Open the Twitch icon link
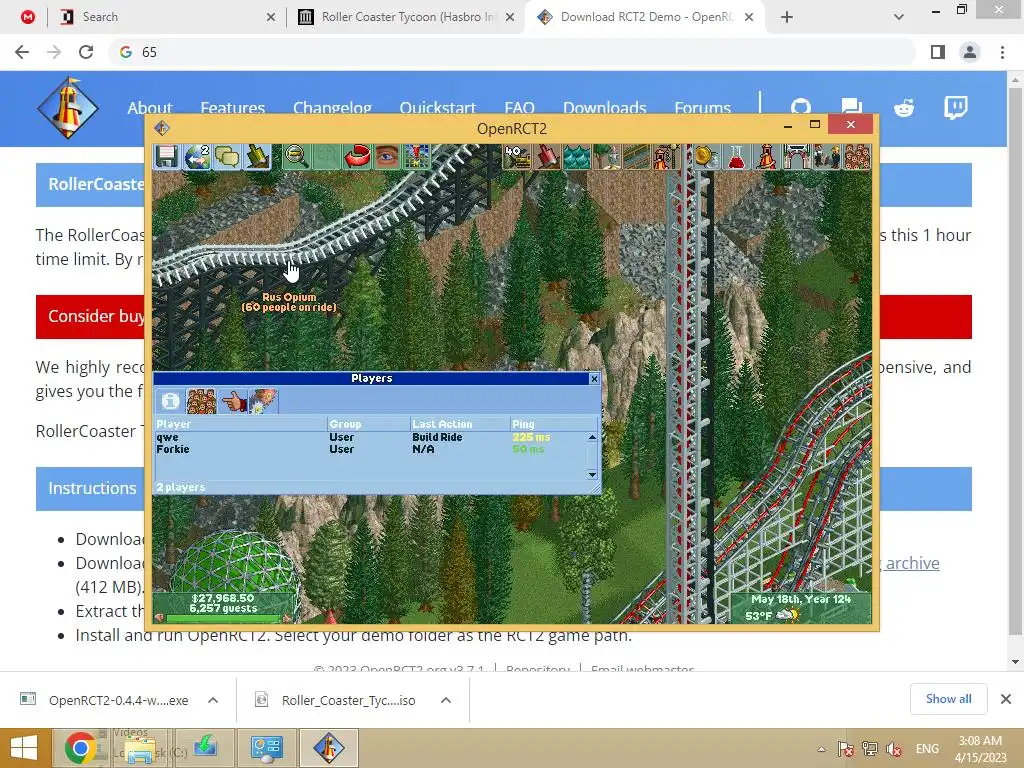 pyautogui.click(x=955, y=108)
